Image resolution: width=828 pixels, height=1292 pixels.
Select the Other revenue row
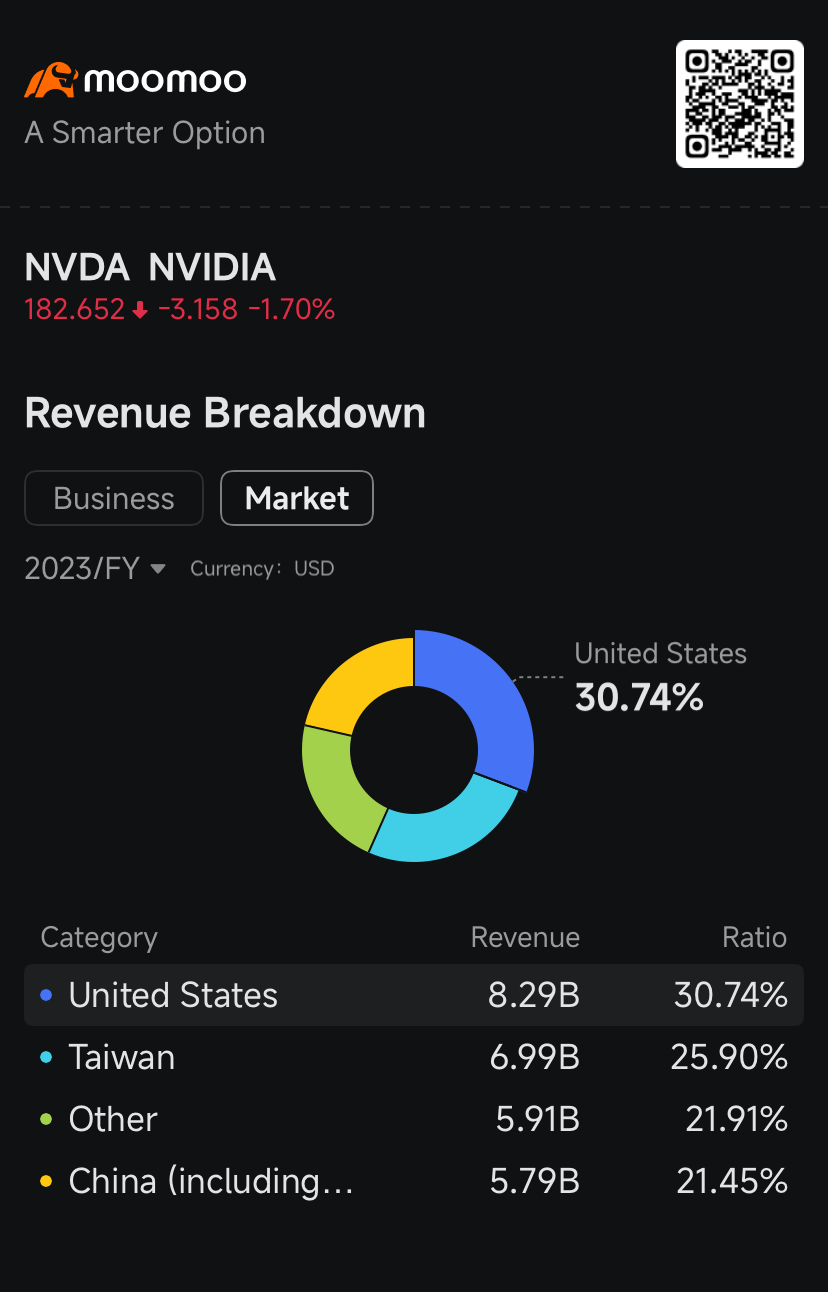pos(413,1119)
